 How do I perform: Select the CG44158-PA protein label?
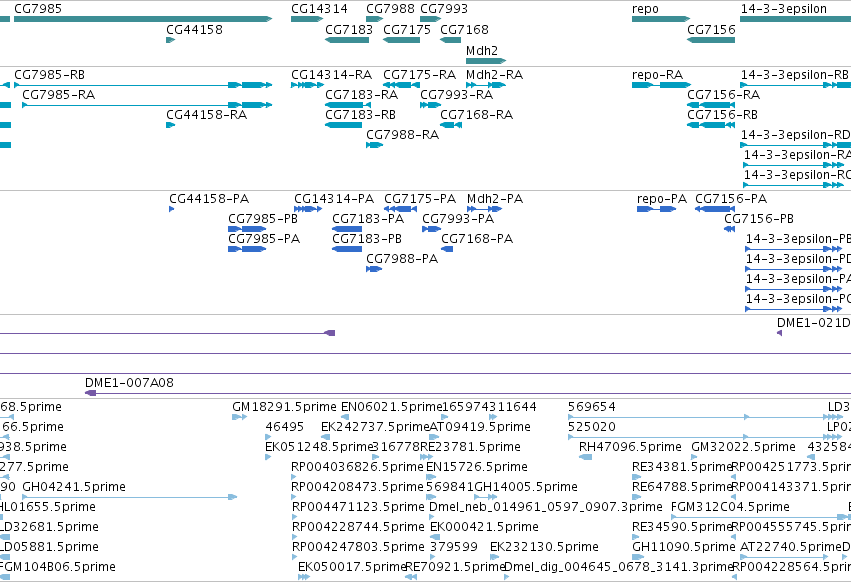pyautogui.click(x=209, y=199)
